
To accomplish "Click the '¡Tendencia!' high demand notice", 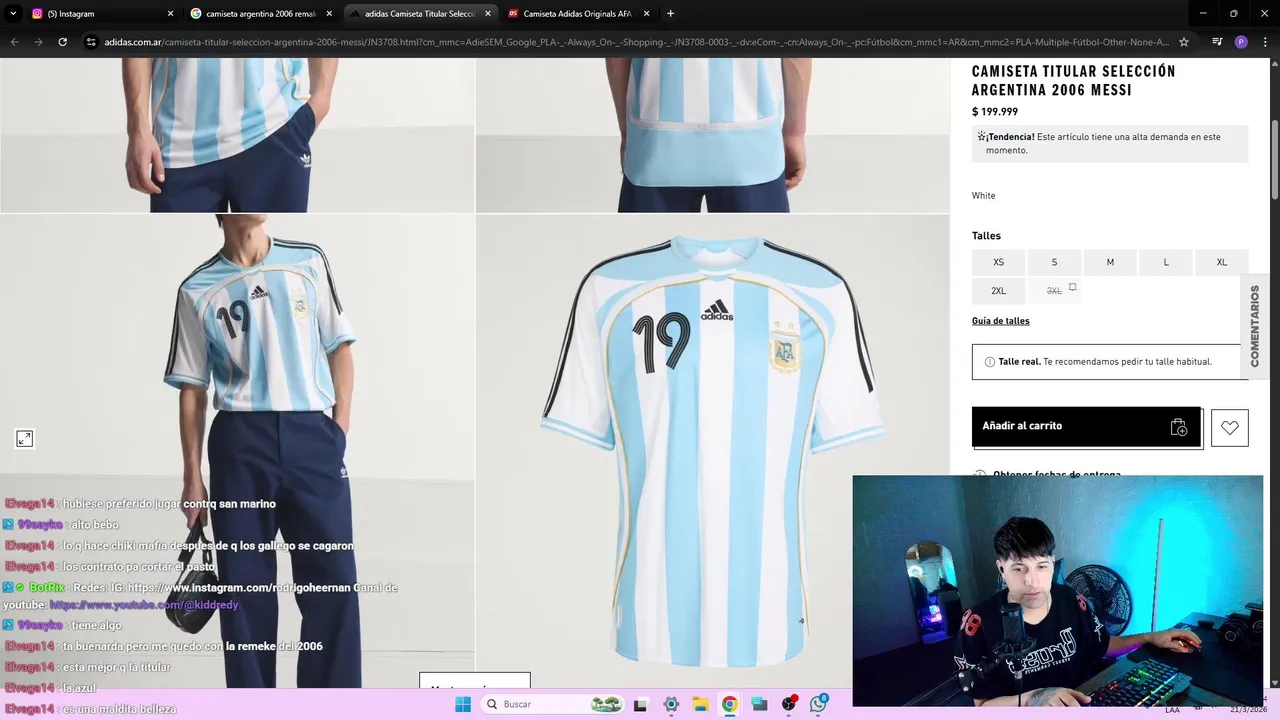I will 1110,143.
